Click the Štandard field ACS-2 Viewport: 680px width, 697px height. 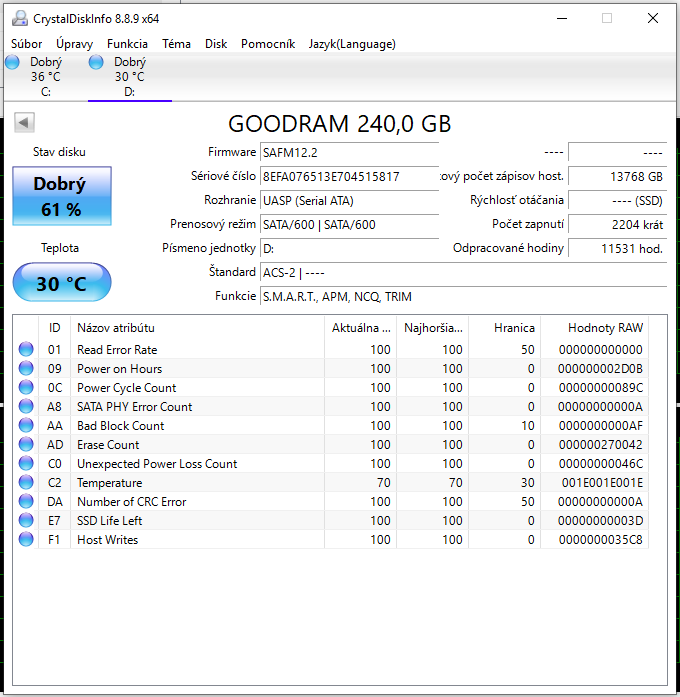click(464, 272)
